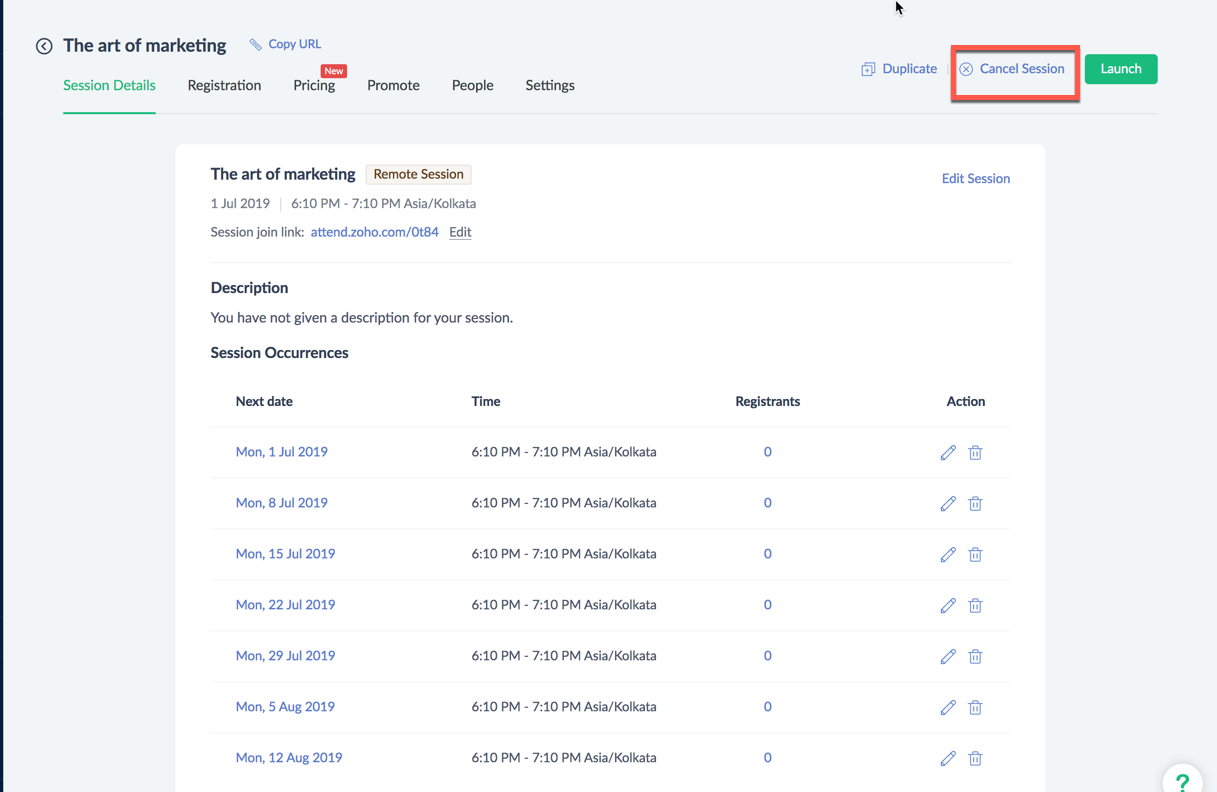Viewport: 1217px width, 792px height.
Task: Go to the Promote tab
Action: coord(393,86)
